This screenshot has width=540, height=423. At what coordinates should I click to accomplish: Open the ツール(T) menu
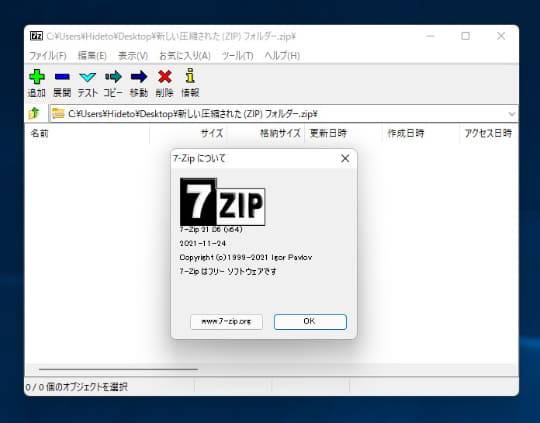(x=238, y=55)
